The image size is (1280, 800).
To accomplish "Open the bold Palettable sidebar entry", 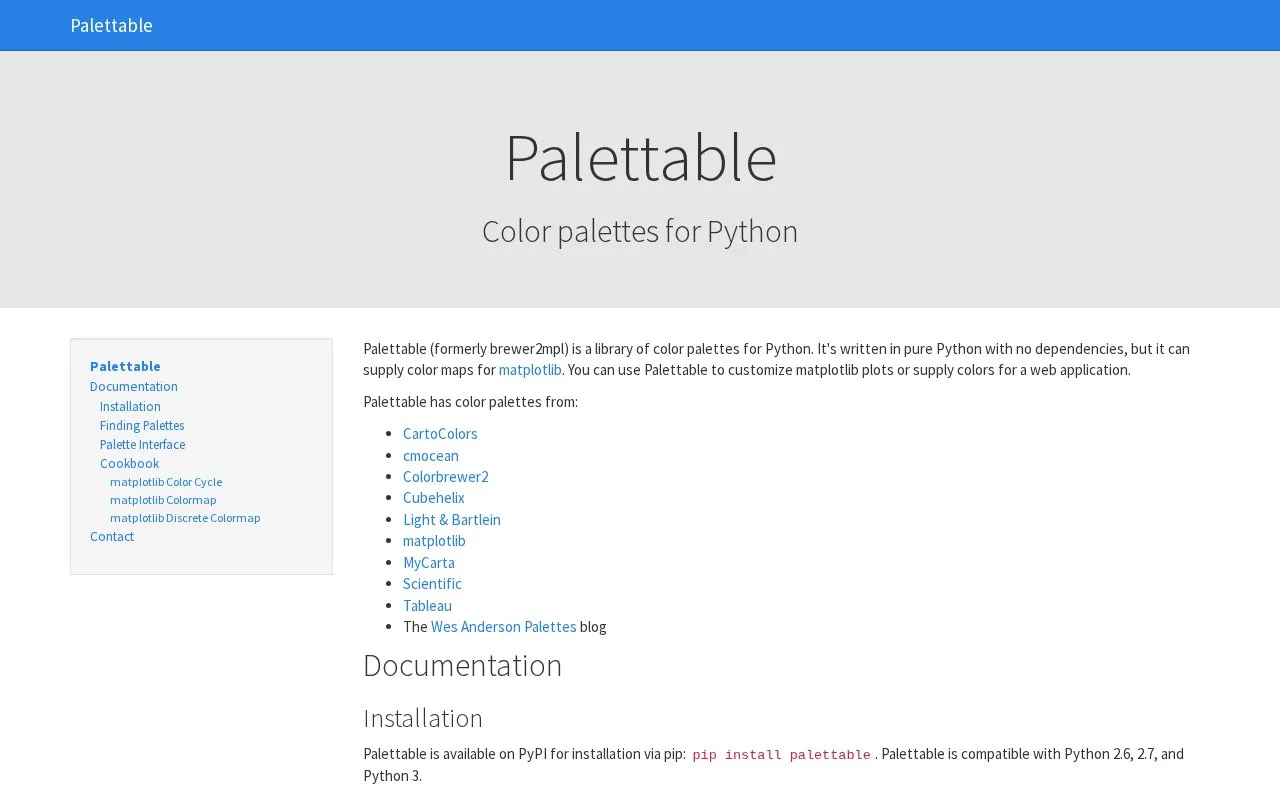I will (x=125, y=366).
